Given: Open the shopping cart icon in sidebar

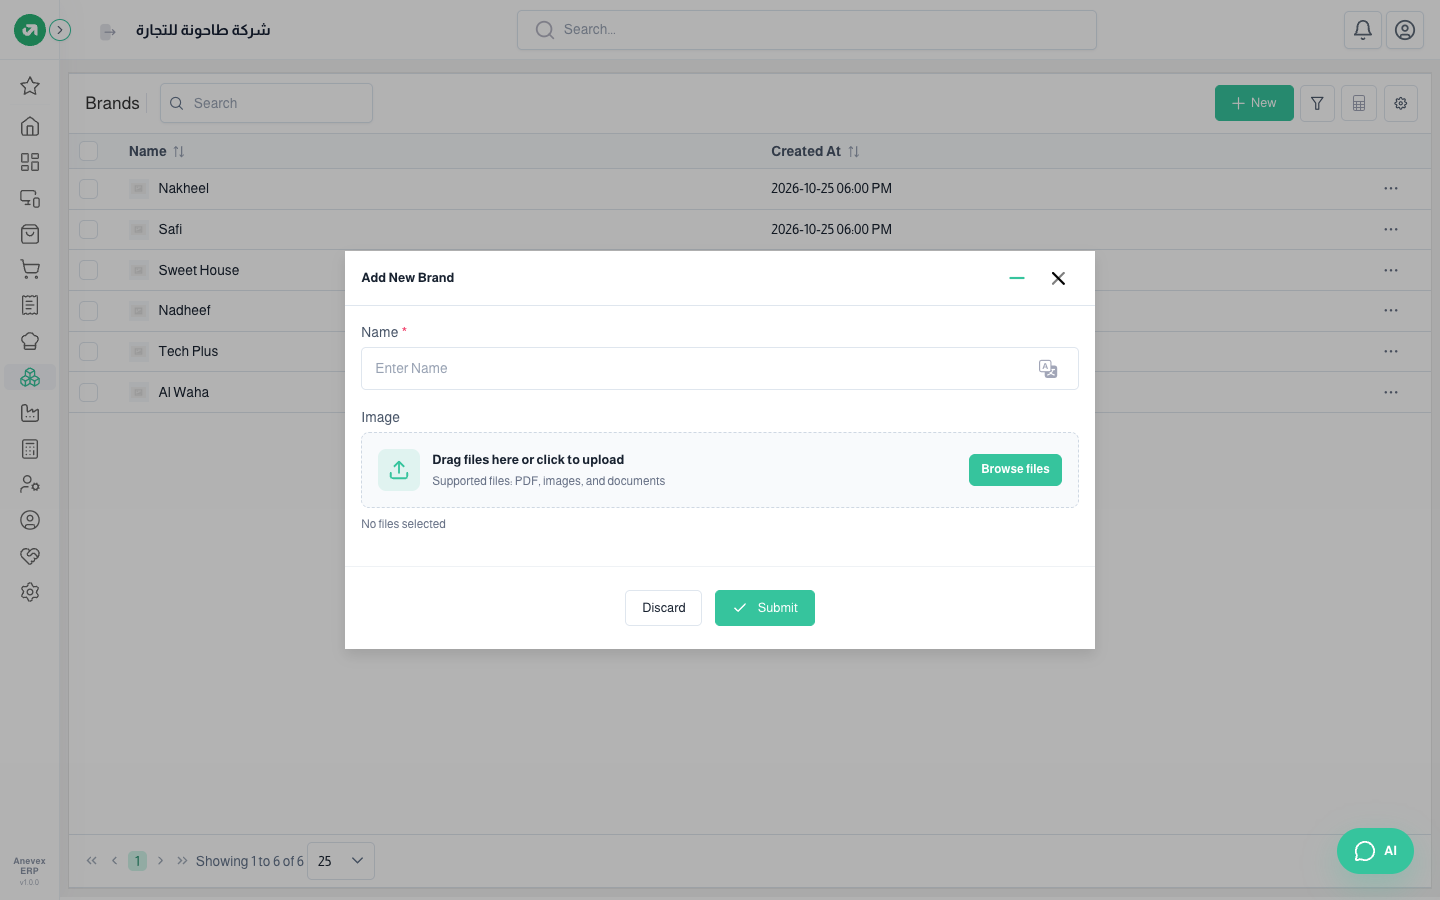Looking at the screenshot, I should pyautogui.click(x=30, y=269).
